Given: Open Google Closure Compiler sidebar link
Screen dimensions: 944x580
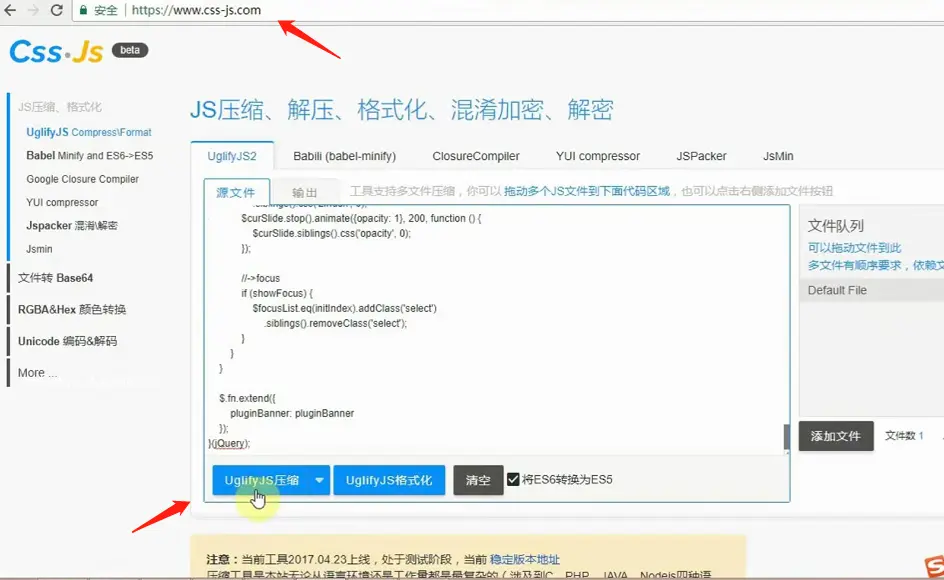Looking at the screenshot, I should point(82,179).
